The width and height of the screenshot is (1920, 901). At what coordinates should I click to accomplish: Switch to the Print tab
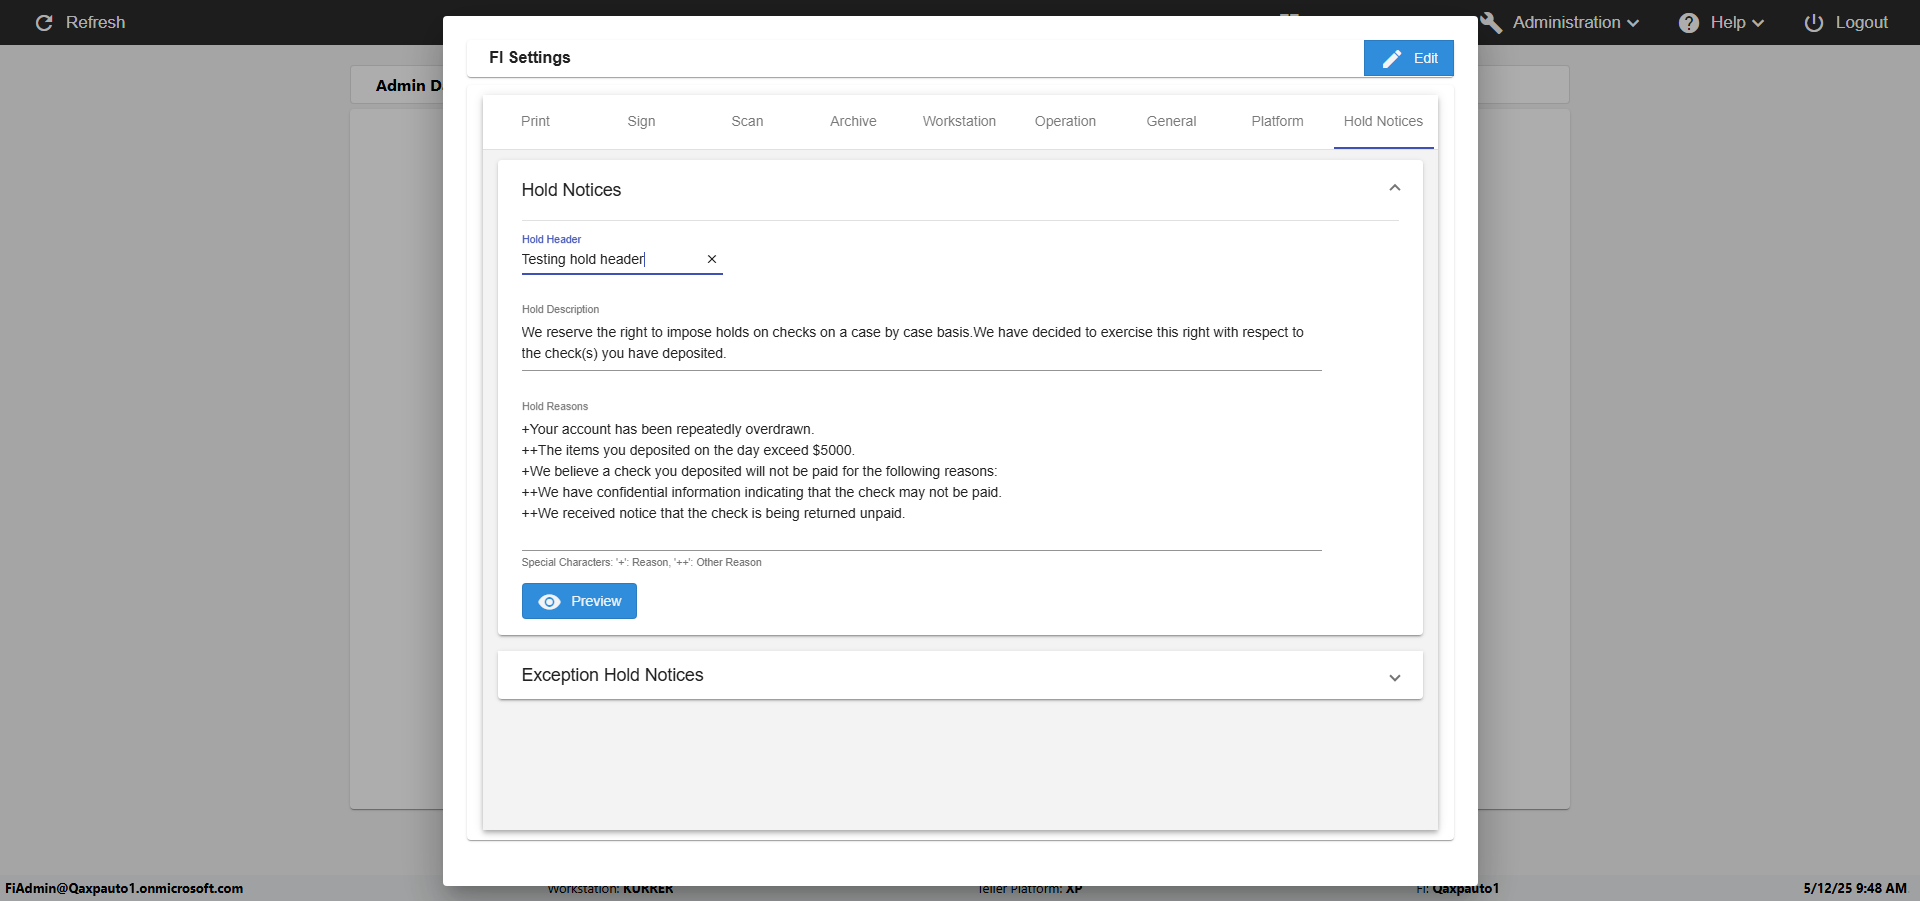pos(535,121)
